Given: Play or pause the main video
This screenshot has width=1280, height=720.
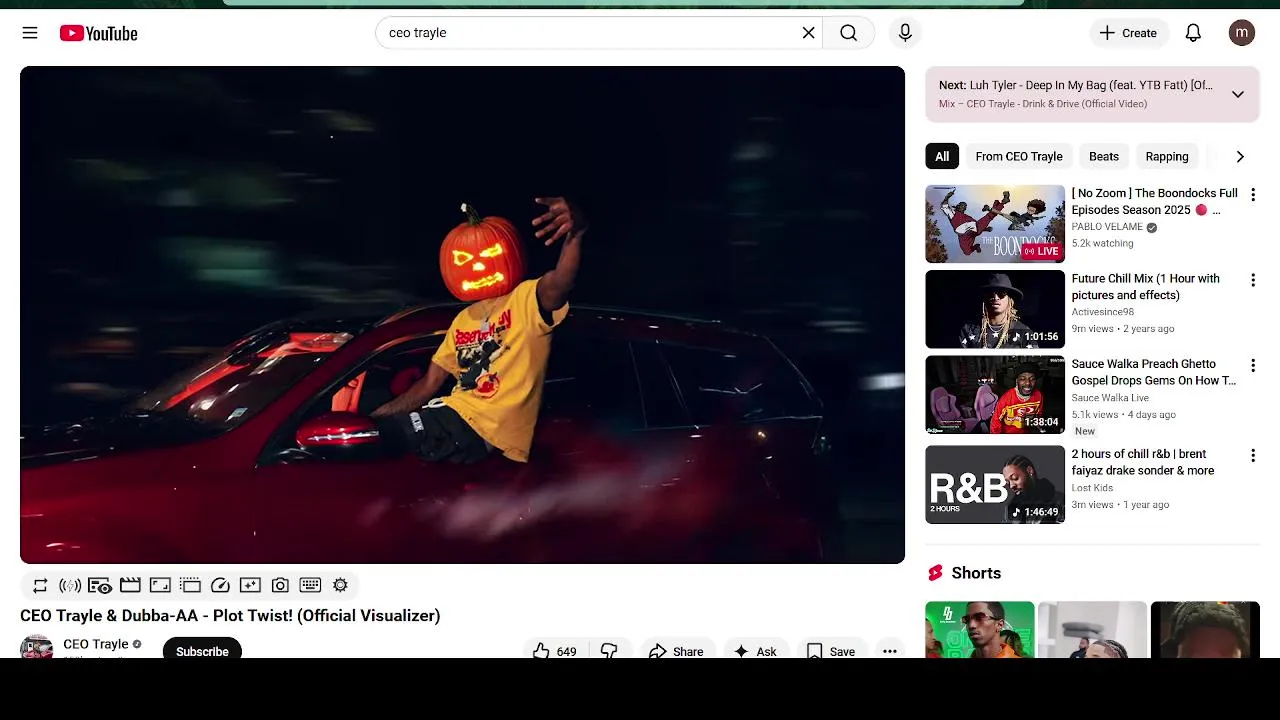Looking at the screenshot, I should [462, 314].
